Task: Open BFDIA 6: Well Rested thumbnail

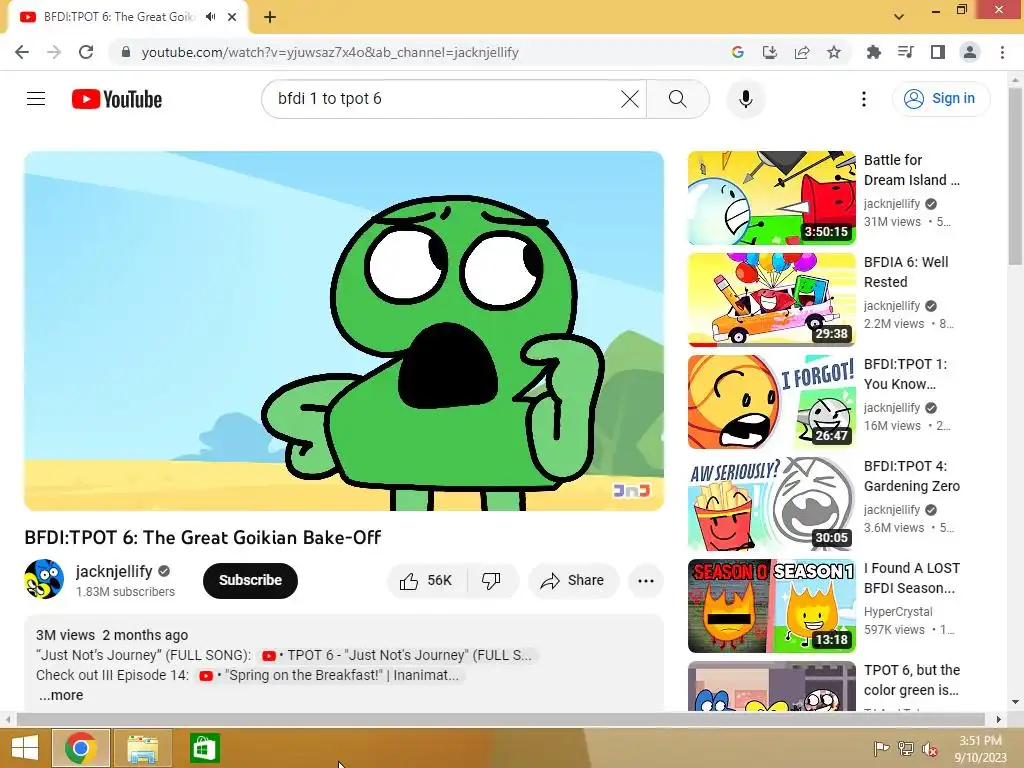Action: 771,300
